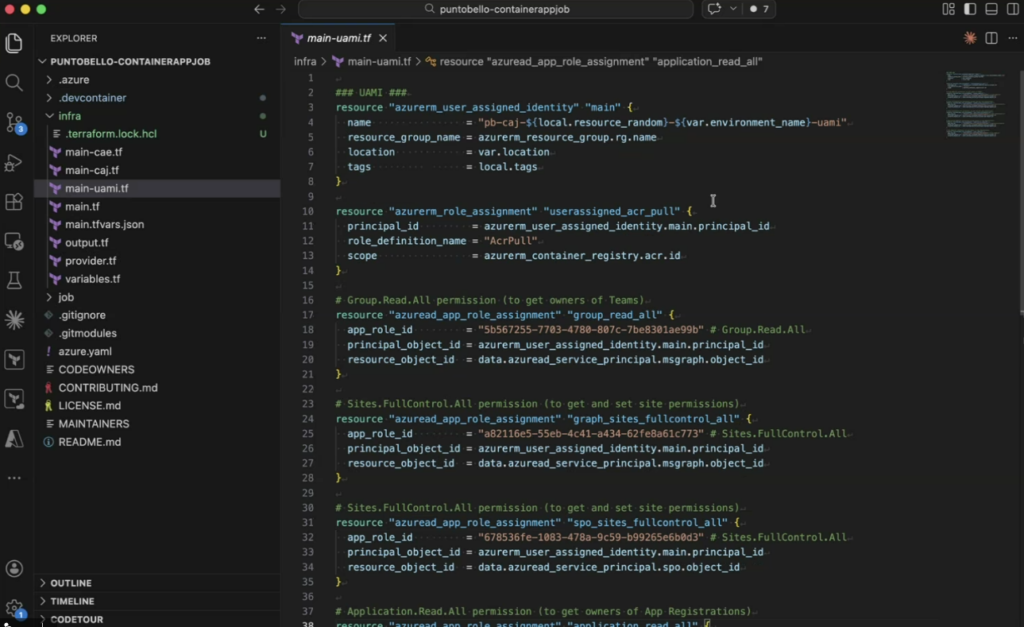This screenshot has height=627, width=1024.
Task: Open the Search view in activity bar
Action: point(14,82)
